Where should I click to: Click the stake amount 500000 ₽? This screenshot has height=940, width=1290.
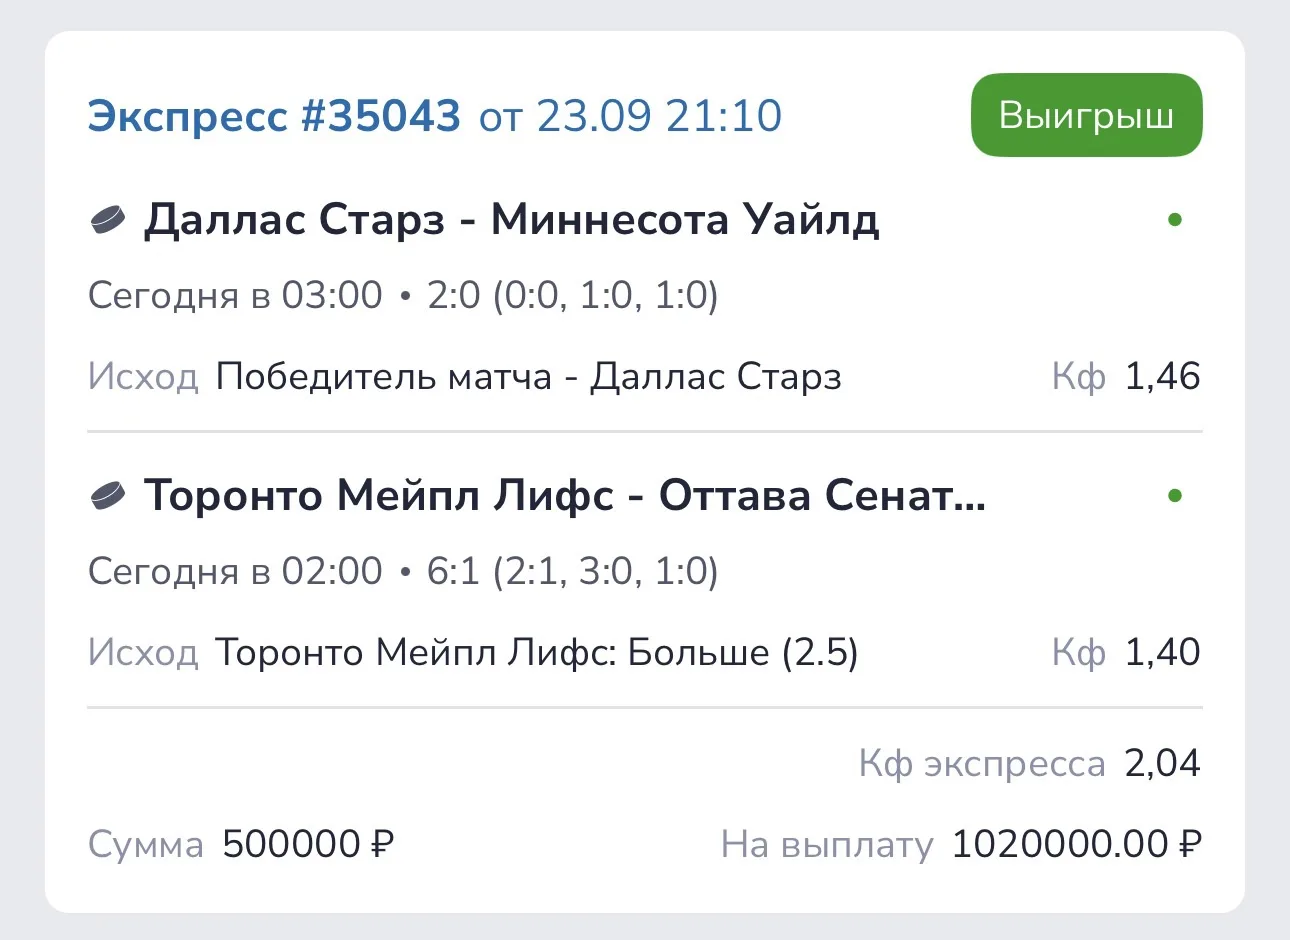308,845
